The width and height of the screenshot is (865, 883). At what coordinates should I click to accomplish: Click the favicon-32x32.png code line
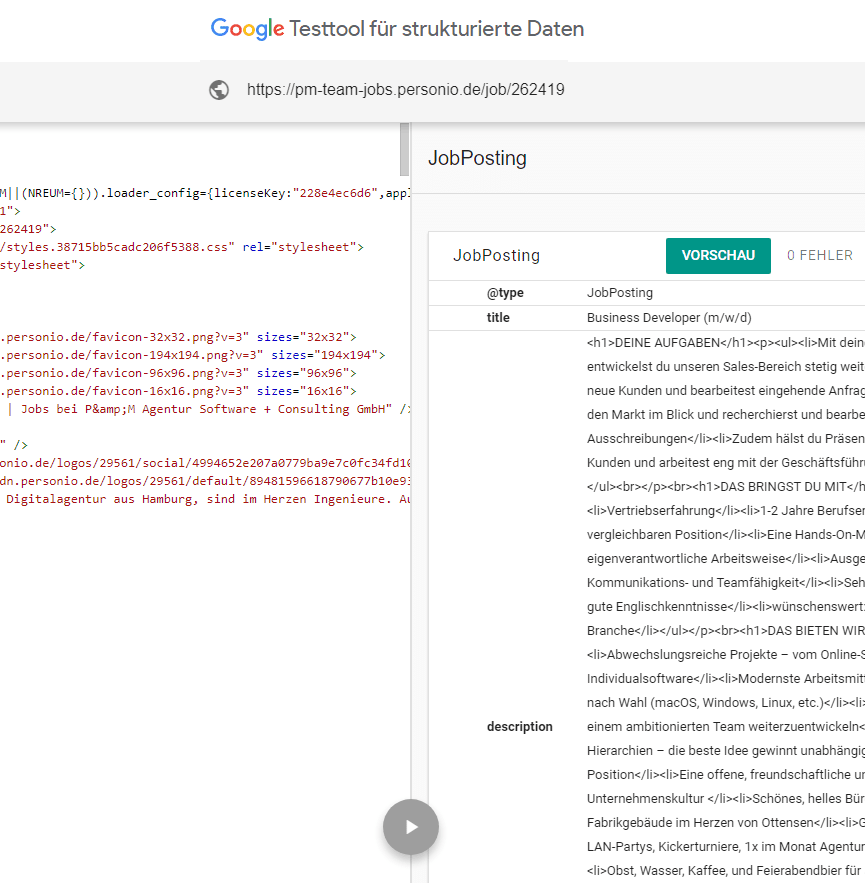coord(179,337)
